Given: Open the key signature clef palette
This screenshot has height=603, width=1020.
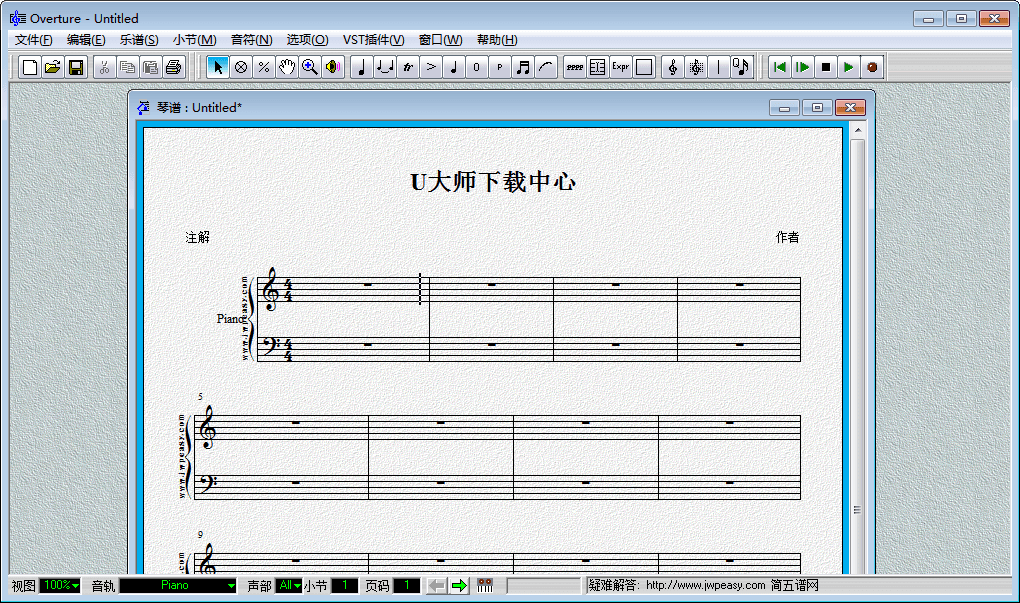Looking at the screenshot, I should click(696, 67).
